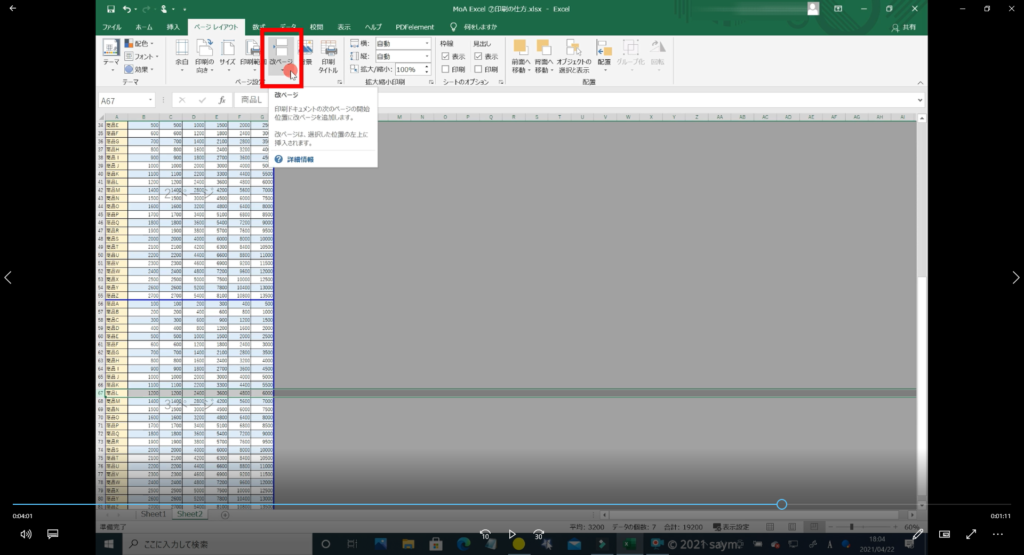This screenshot has height=555, width=1024.
Task: Click the 改ページ (Breaks) ribbon button
Action: [282, 55]
